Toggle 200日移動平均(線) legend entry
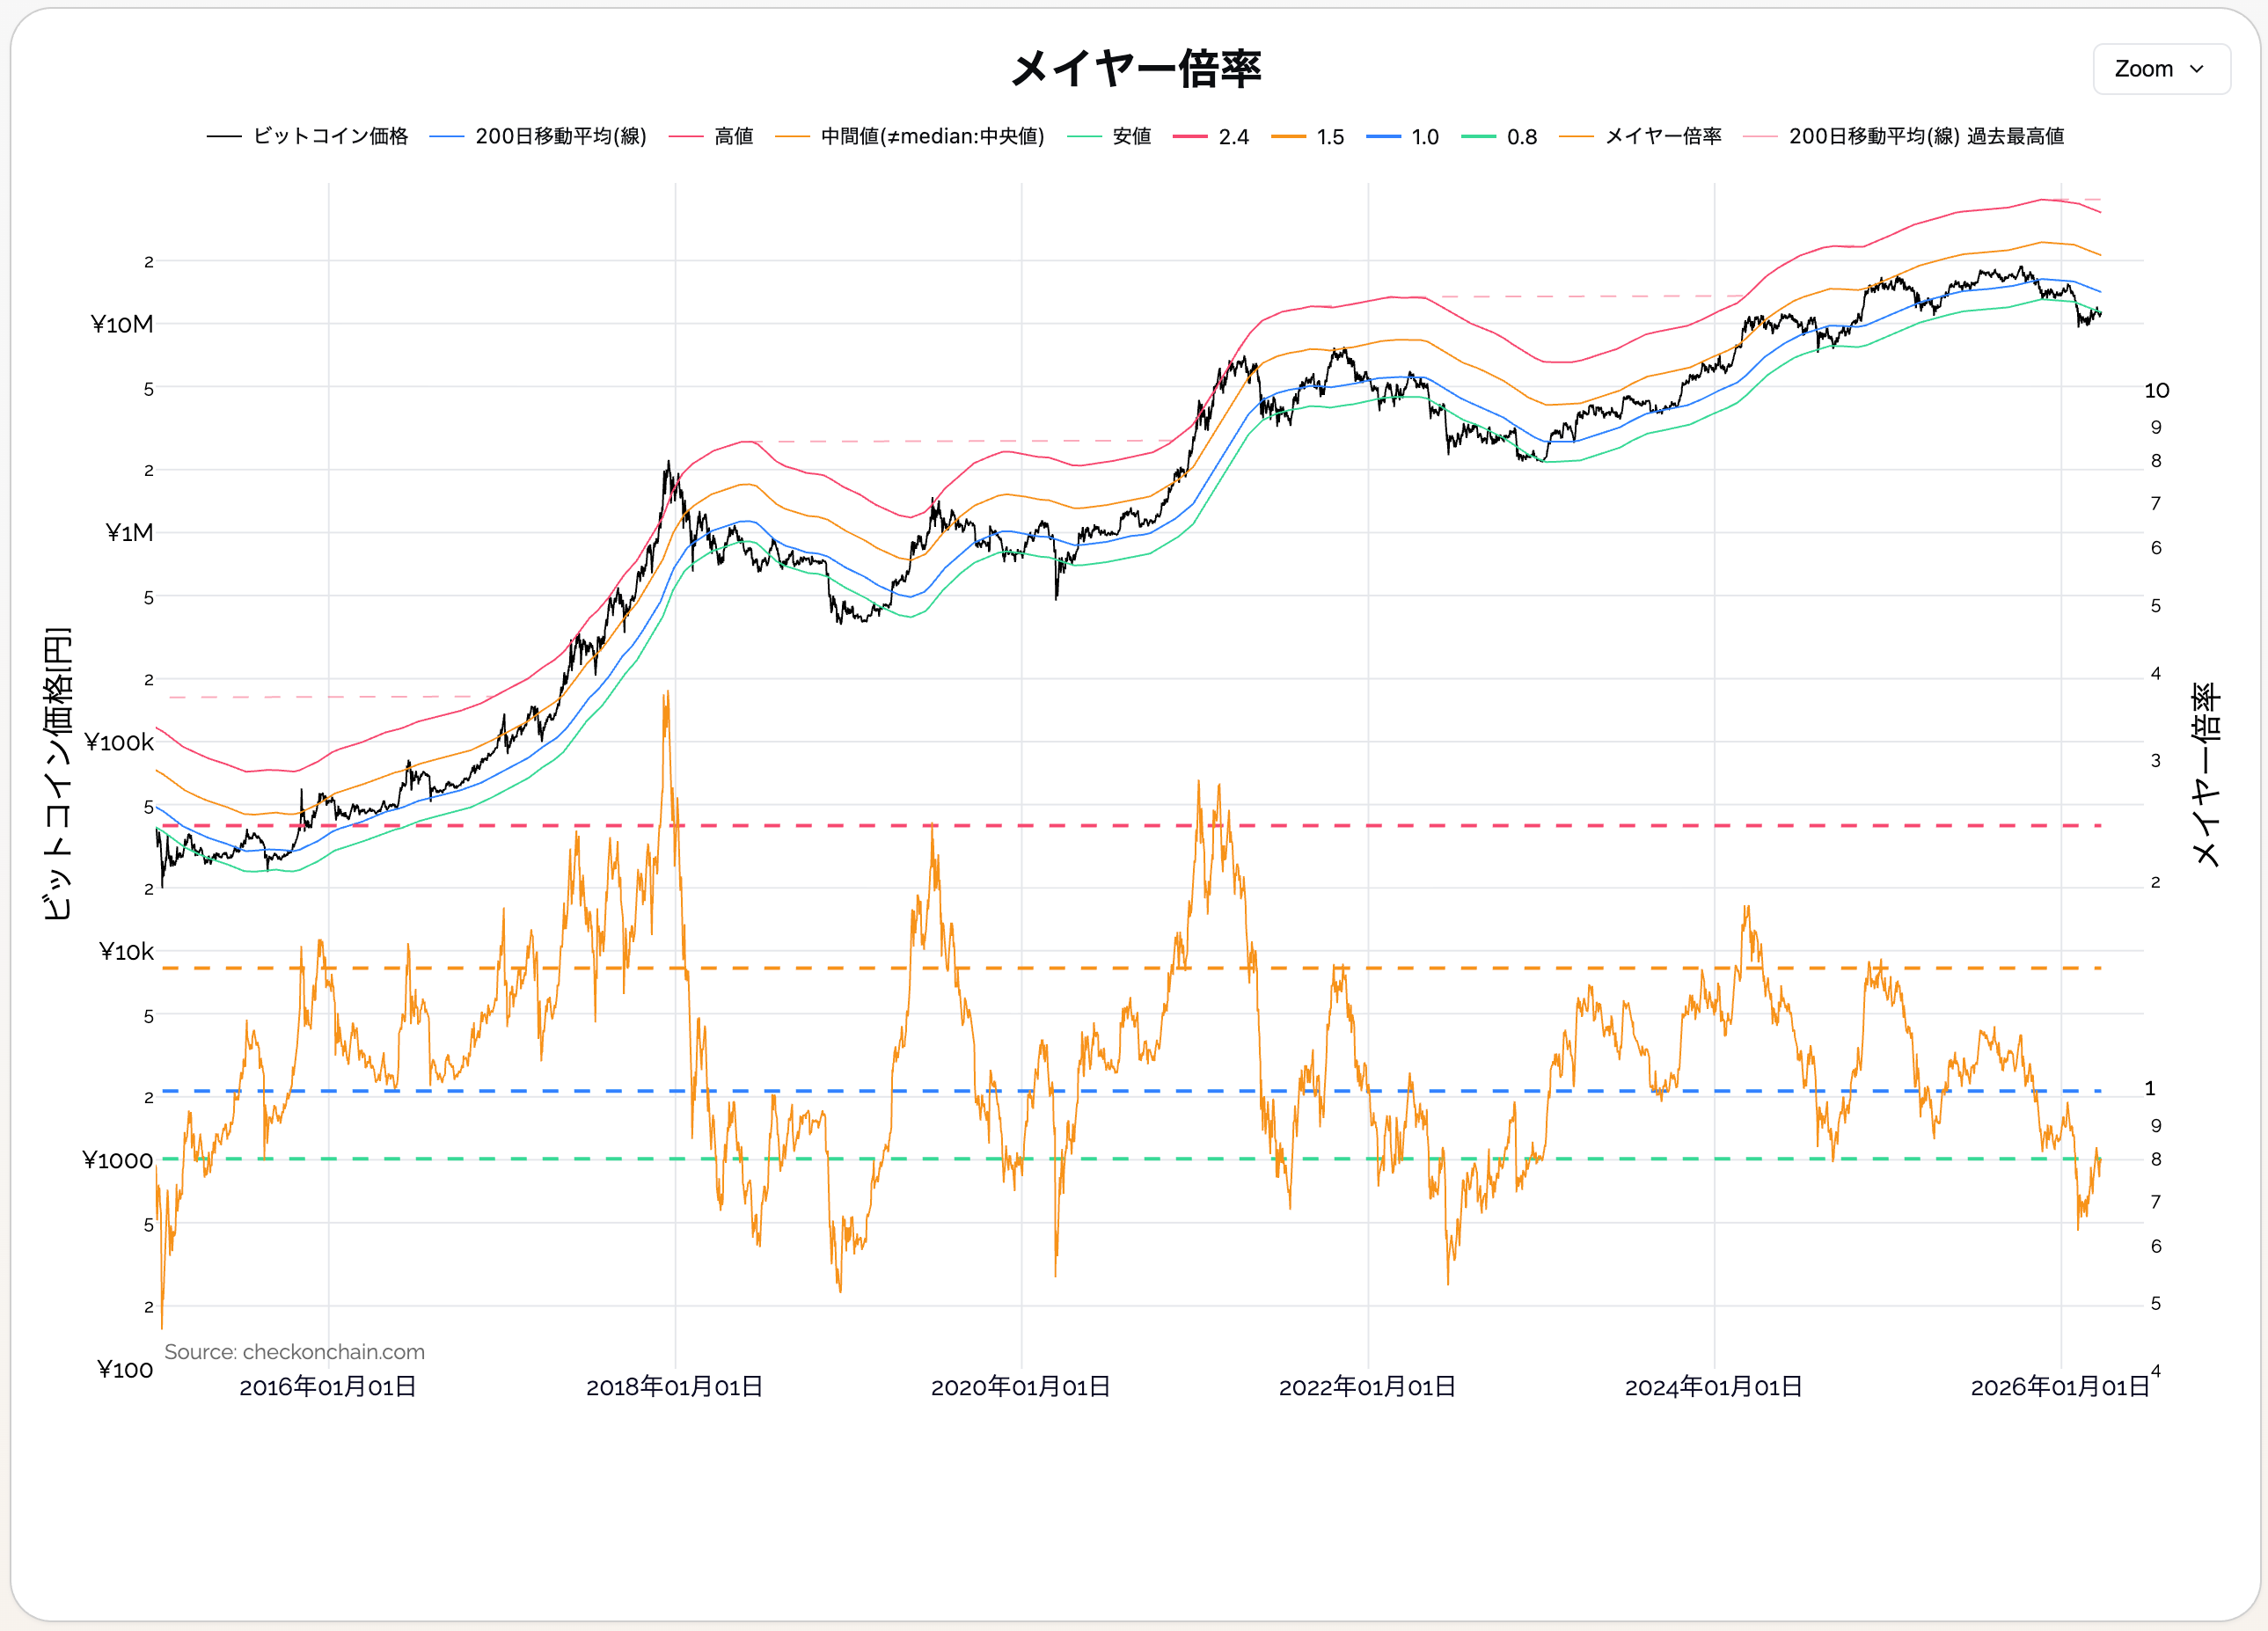 coord(560,136)
